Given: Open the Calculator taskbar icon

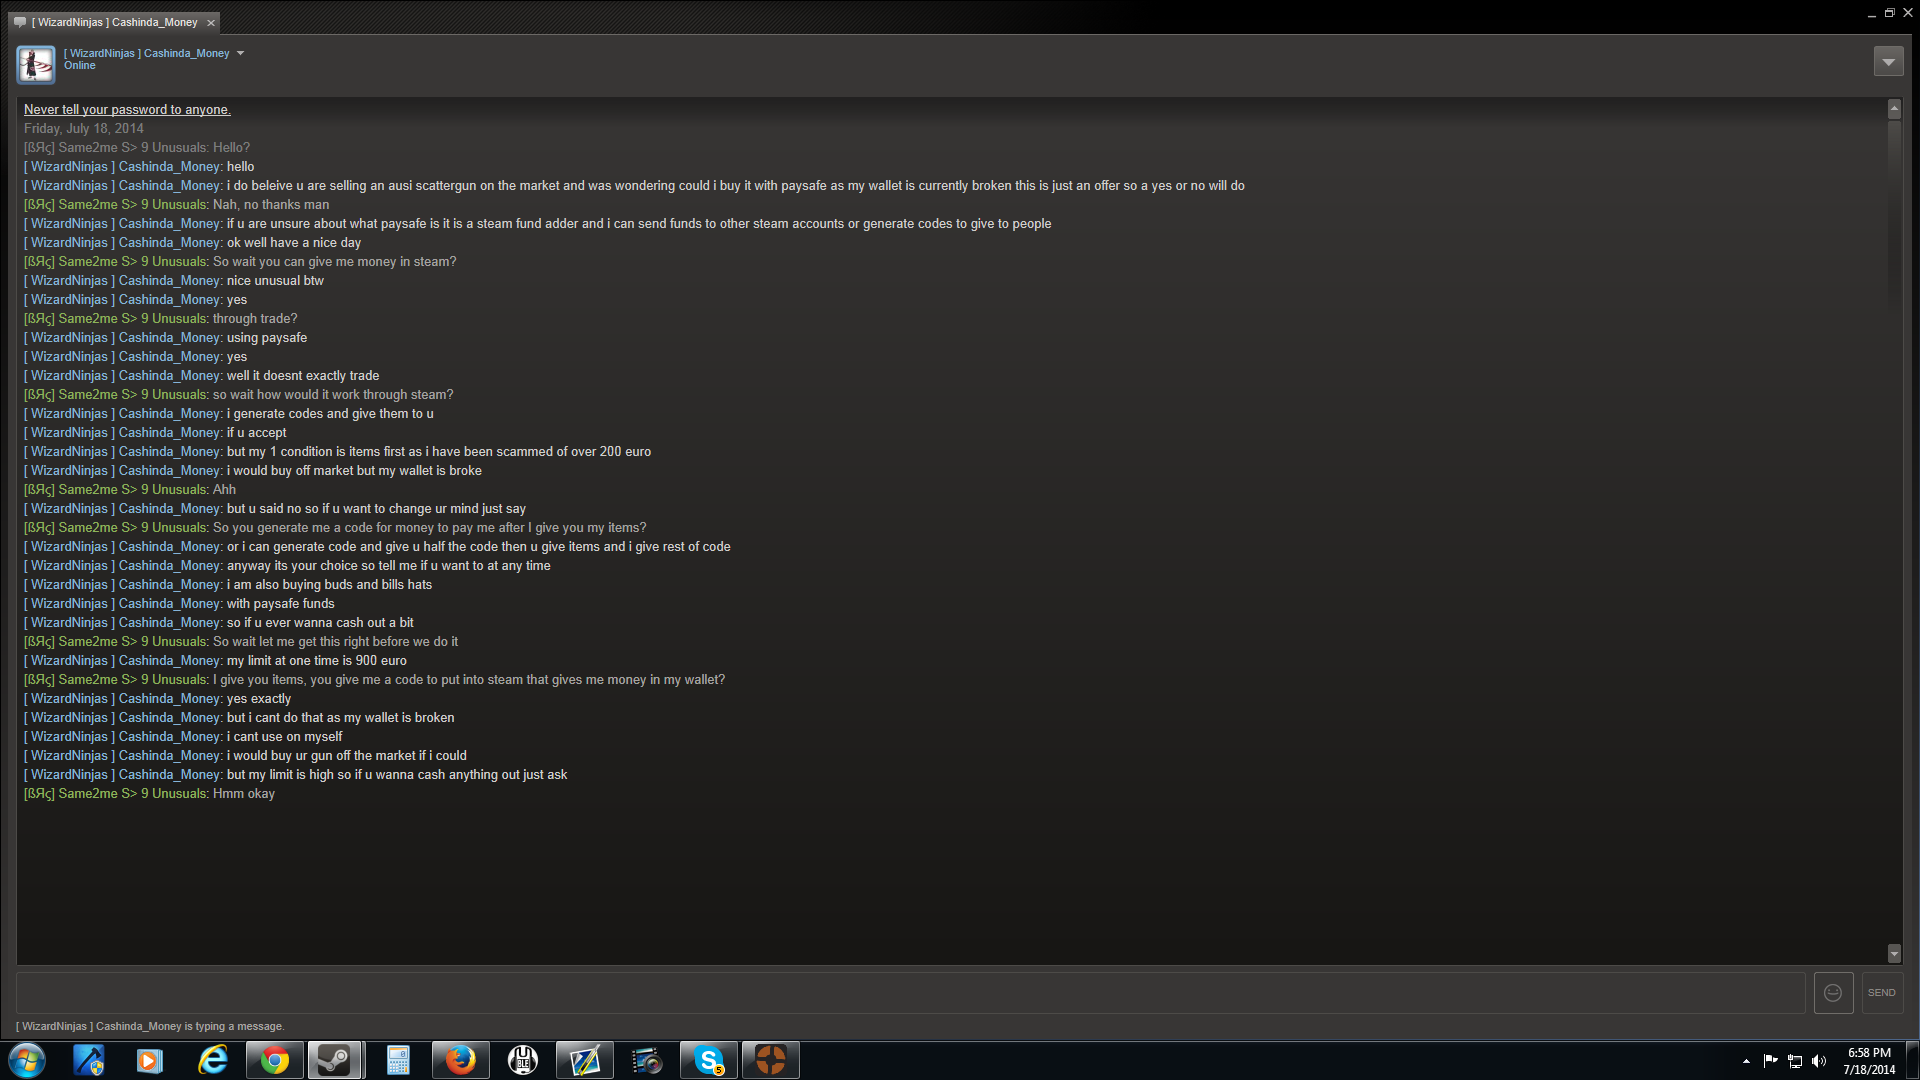Looking at the screenshot, I should click(x=398, y=1060).
